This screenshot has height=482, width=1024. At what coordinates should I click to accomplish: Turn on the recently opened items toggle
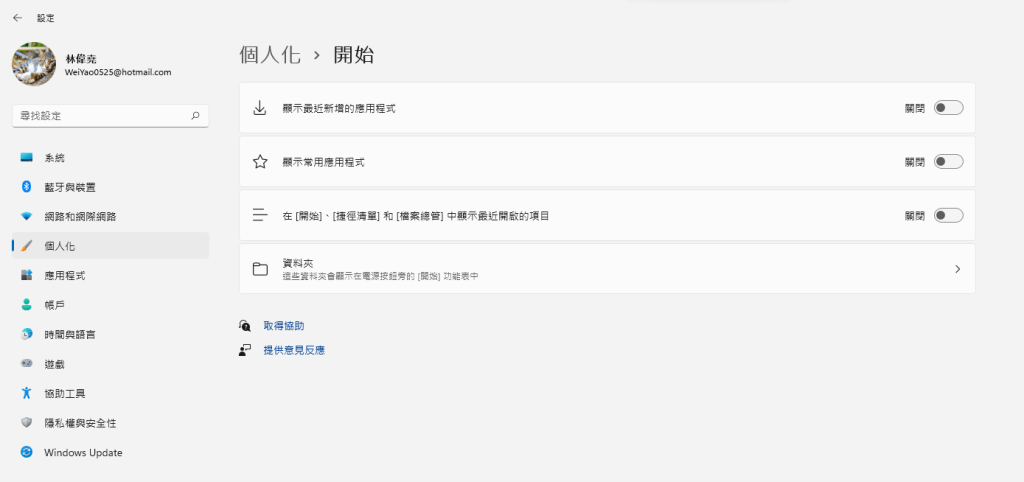point(948,215)
